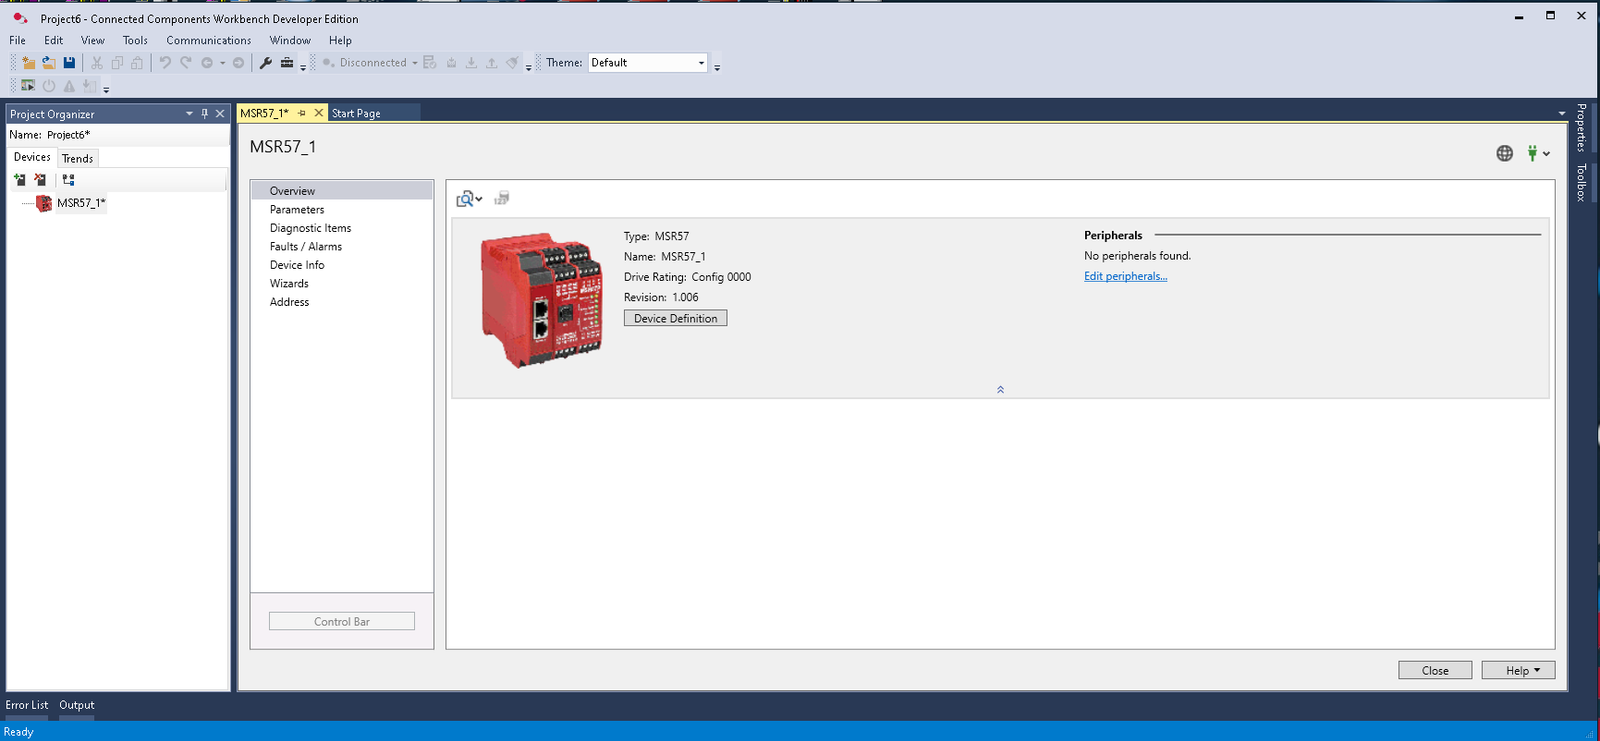Add a device in Project Organizer

tap(19, 180)
